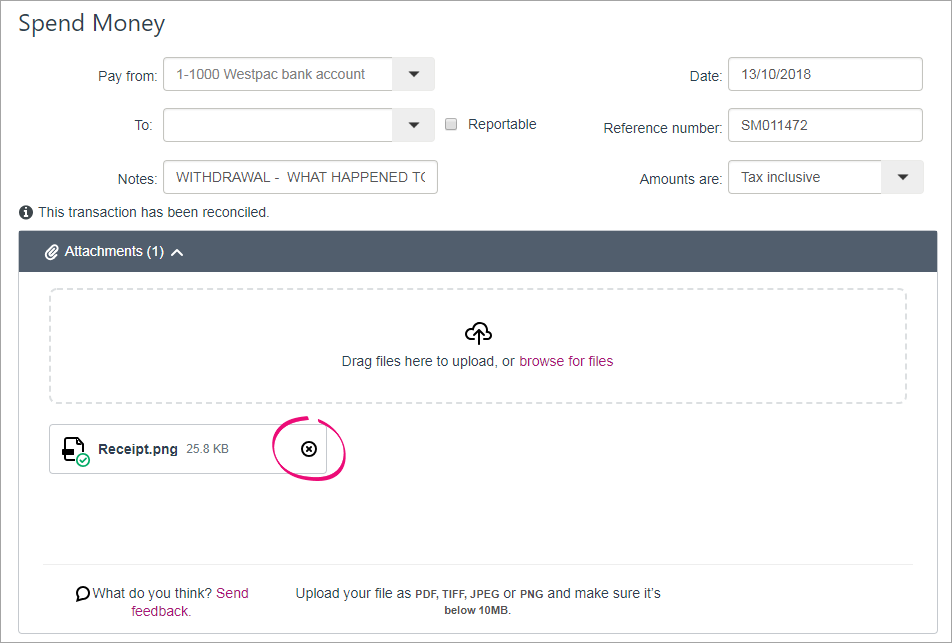Open the To contact dropdown

(x=414, y=125)
